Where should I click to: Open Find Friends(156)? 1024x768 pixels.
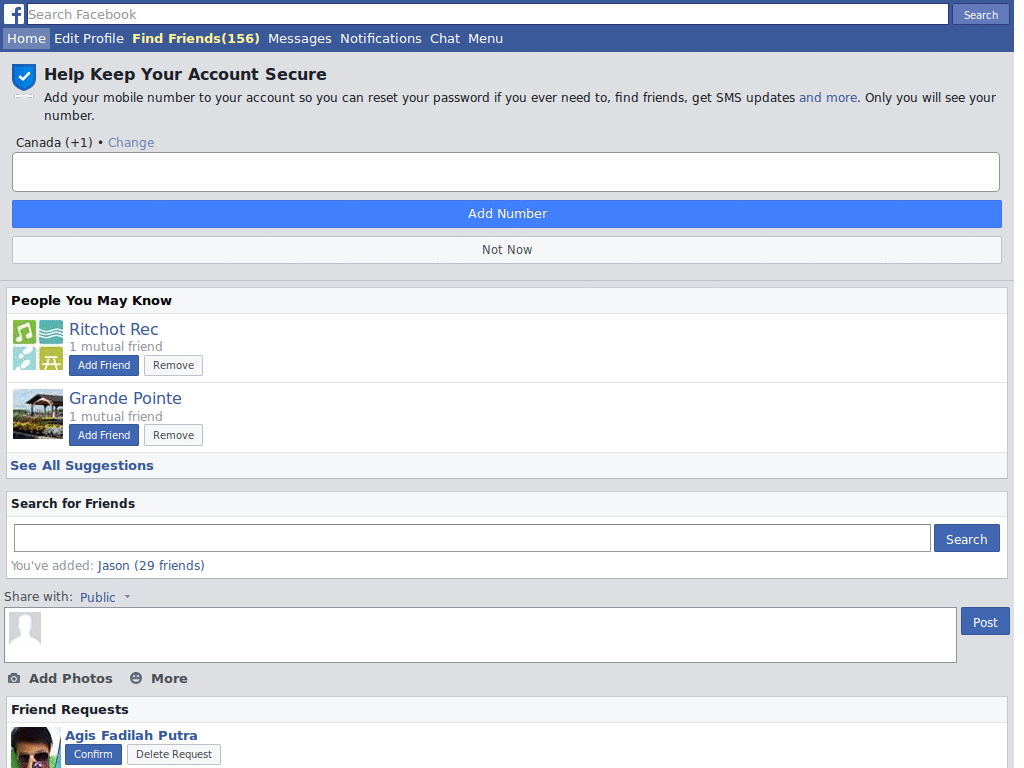(x=196, y=39)
